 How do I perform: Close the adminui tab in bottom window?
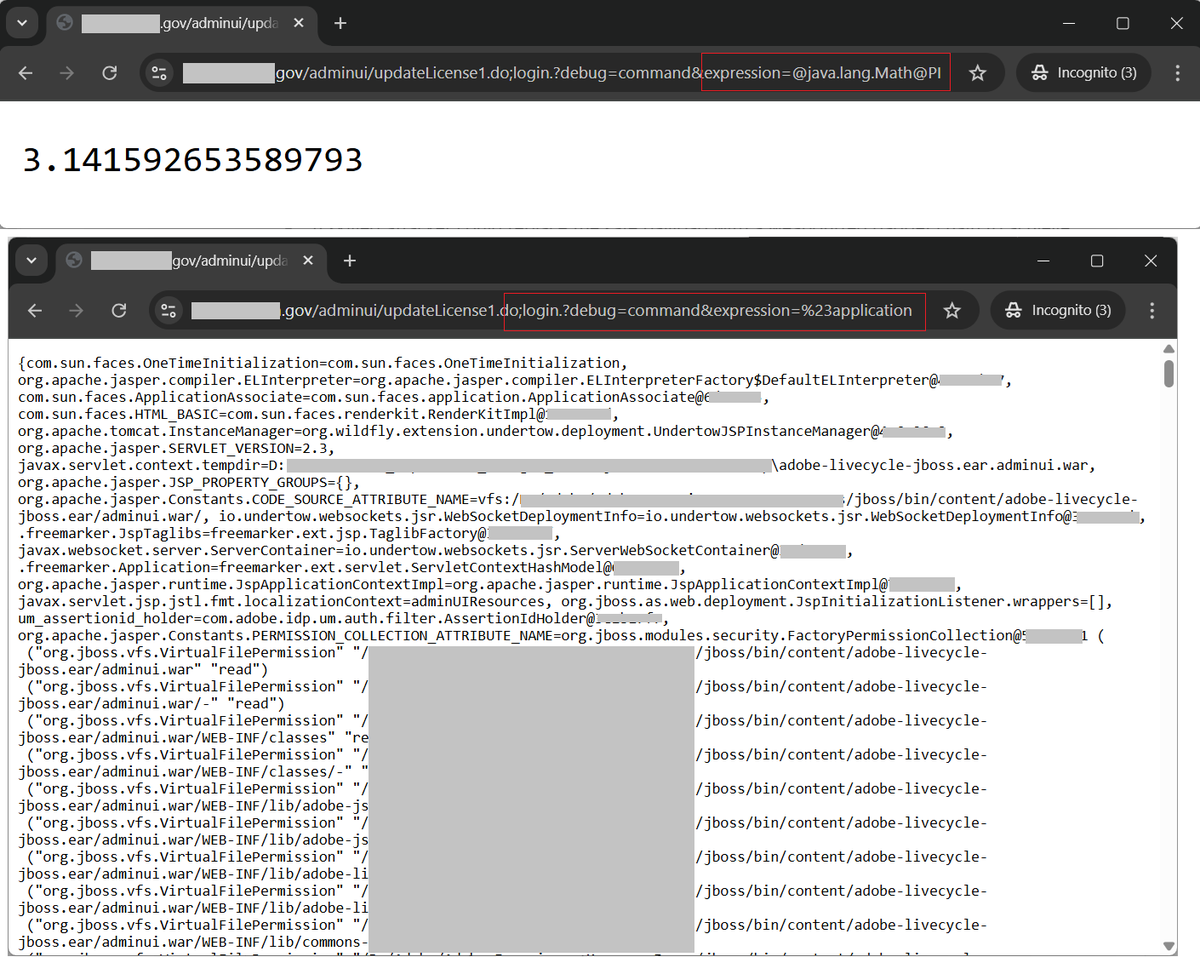click(308, 261)
